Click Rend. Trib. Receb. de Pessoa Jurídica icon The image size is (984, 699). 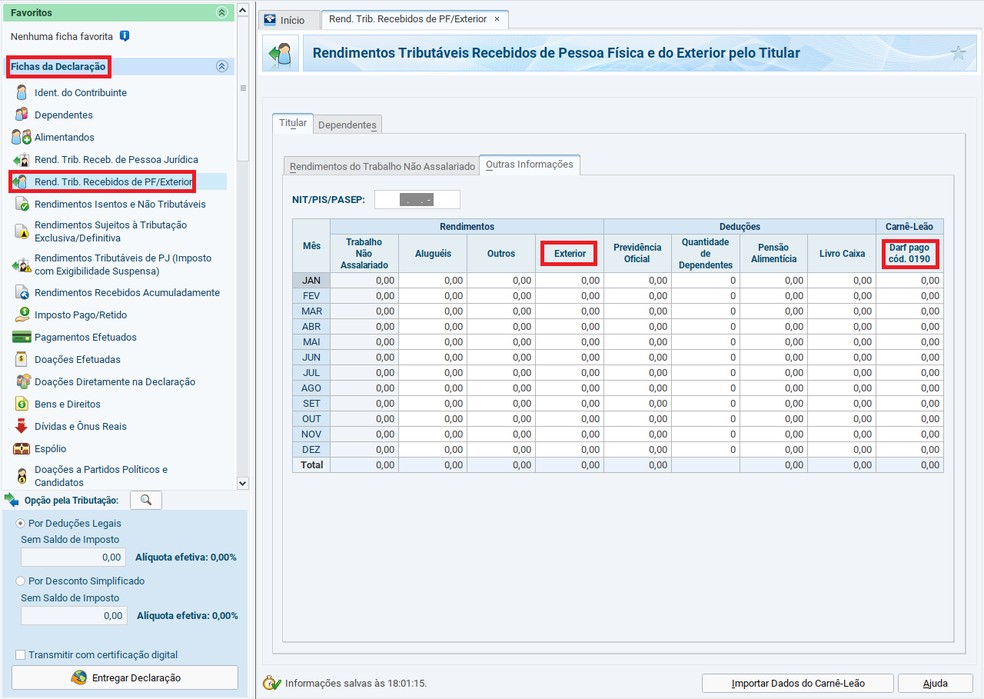tap(21, 159)
